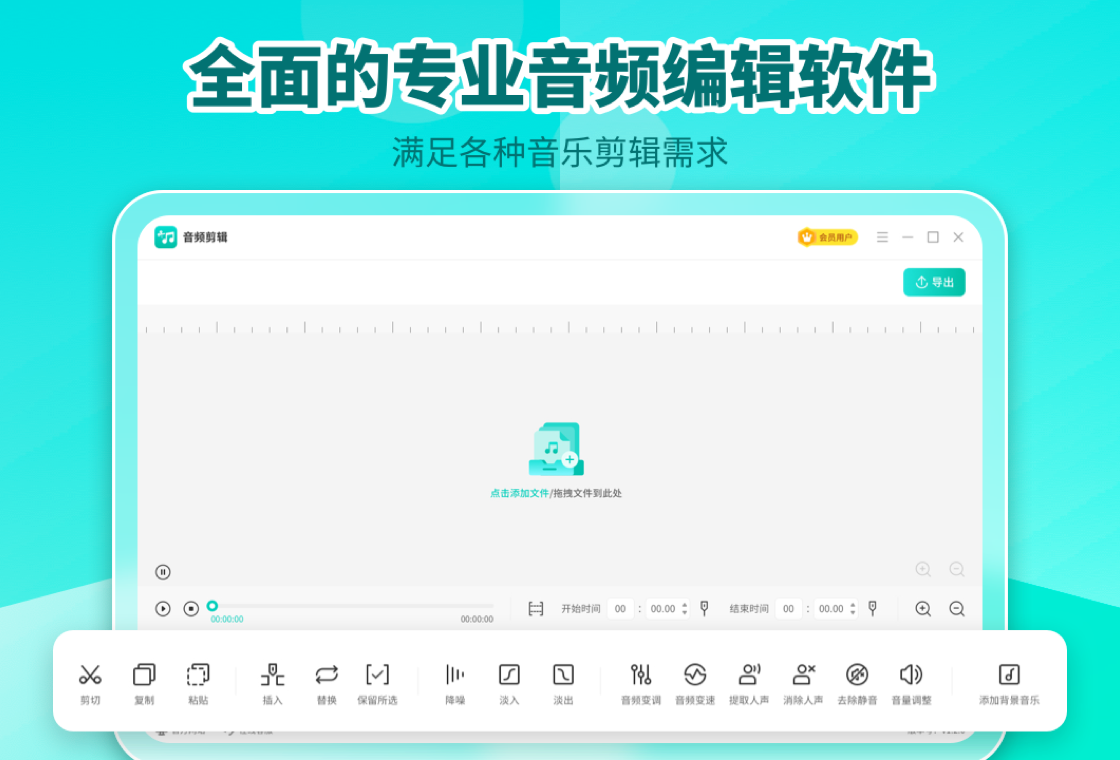Click the stop playback button
The image size is (1120, 760).
tap(191, 609)
